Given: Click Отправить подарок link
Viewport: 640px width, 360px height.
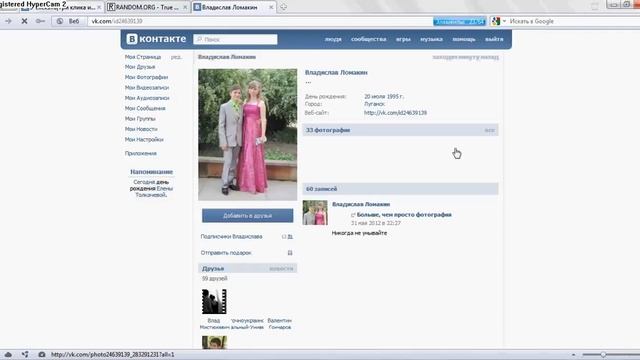Looking at the screenshot, I should (x=226, y=253).
